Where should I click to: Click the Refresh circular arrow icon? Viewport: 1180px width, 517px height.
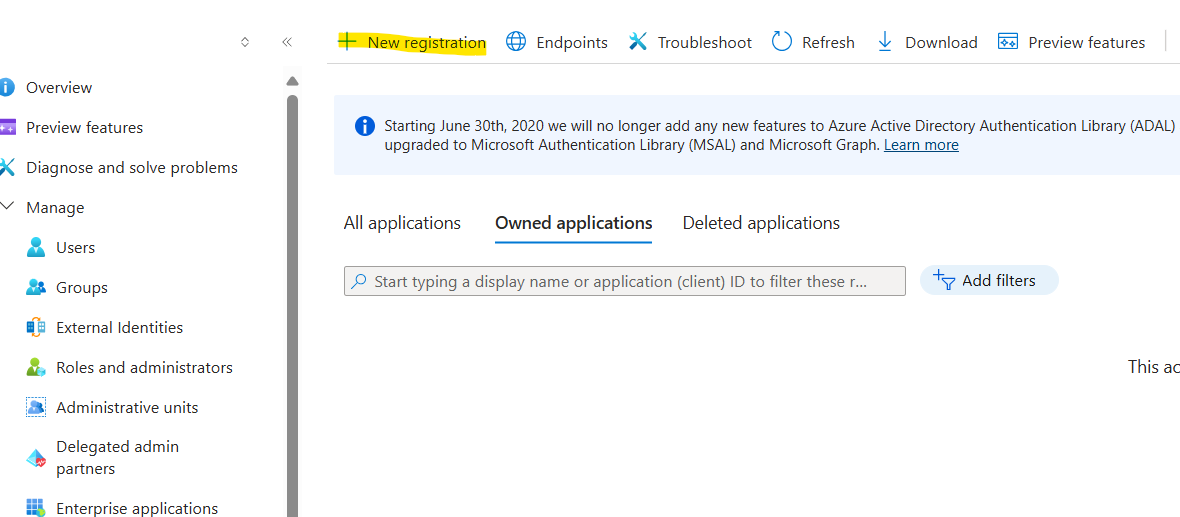pos(782,41)
